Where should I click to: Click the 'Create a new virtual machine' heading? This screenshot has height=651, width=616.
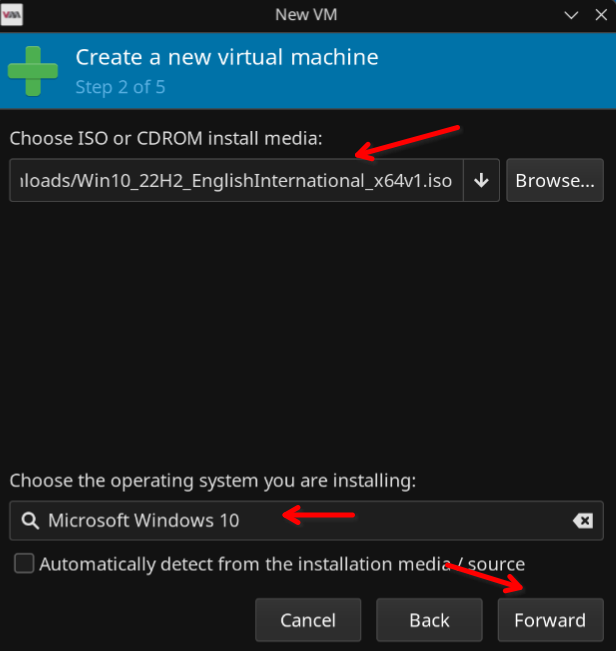coord(227,57)
